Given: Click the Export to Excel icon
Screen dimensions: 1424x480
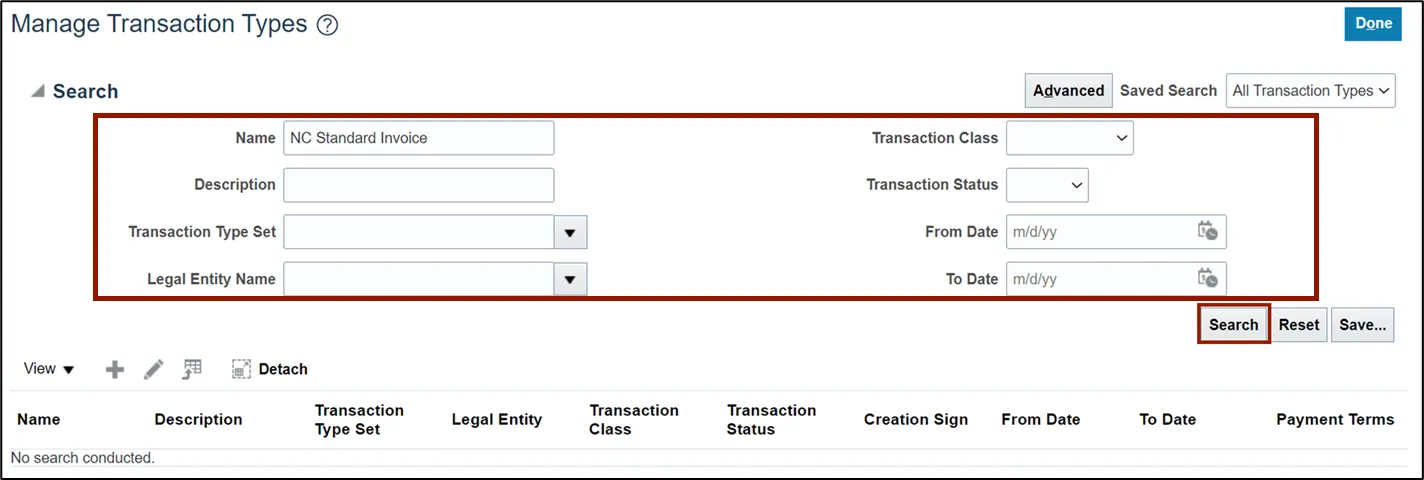Looking at the screenshot, I should tap(192, 369).
